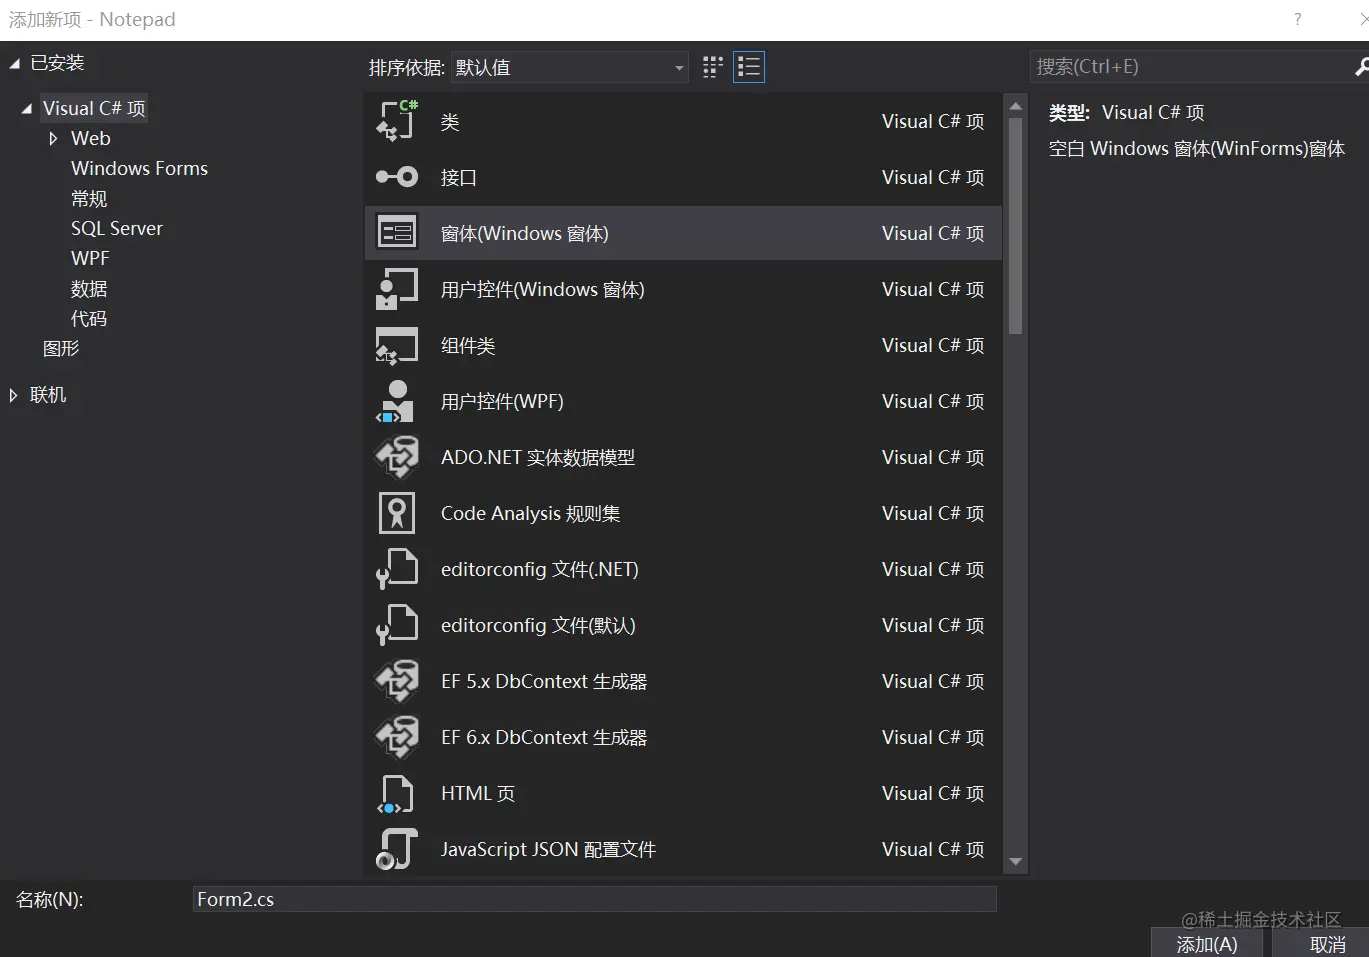Image resolution: width=1369 pixels, height=957 pixels.
Task: Collapse the Visual C# 项 node
Action: click(x=27, y=109)
